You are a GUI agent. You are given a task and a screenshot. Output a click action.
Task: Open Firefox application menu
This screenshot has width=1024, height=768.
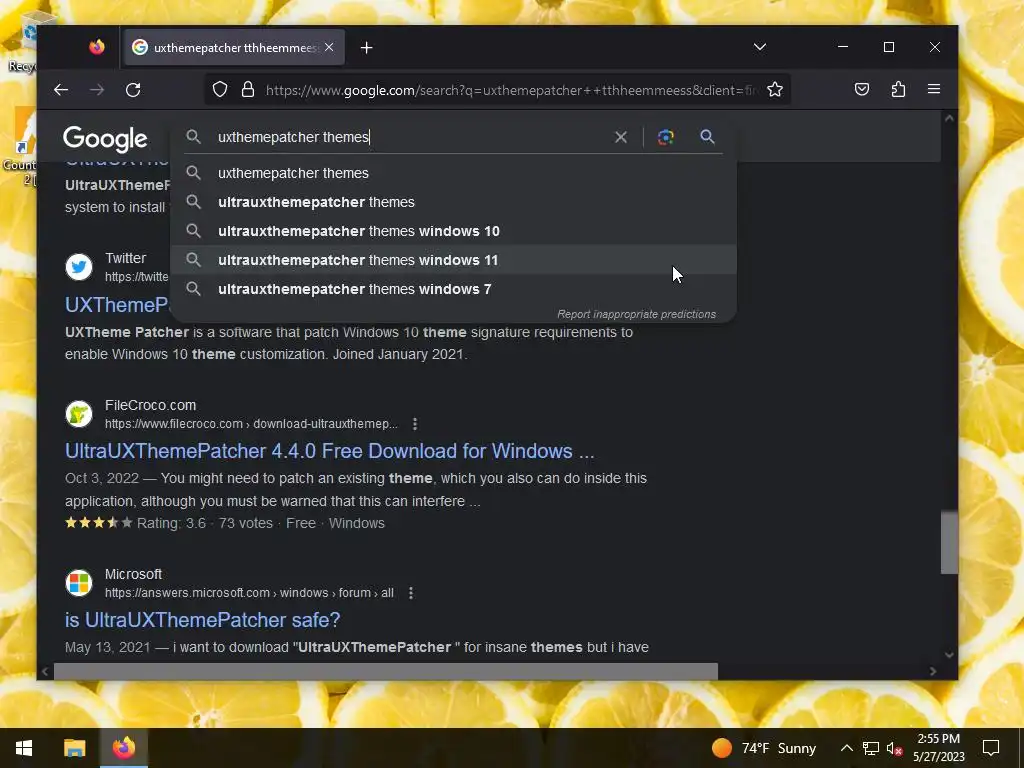[x=934, y=89]
